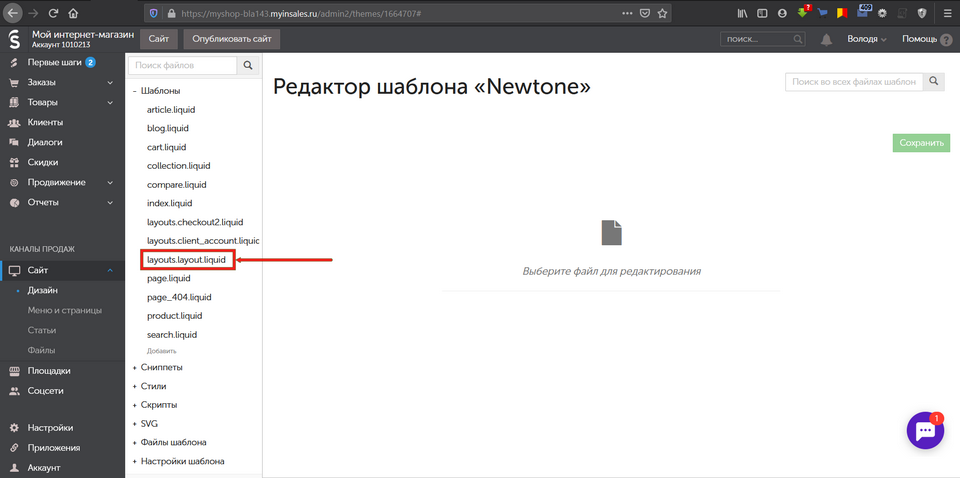Click the Опубликовать сайт button
Image resolution: width=960 pixels, height=478 pixels.
coord(232,39)
